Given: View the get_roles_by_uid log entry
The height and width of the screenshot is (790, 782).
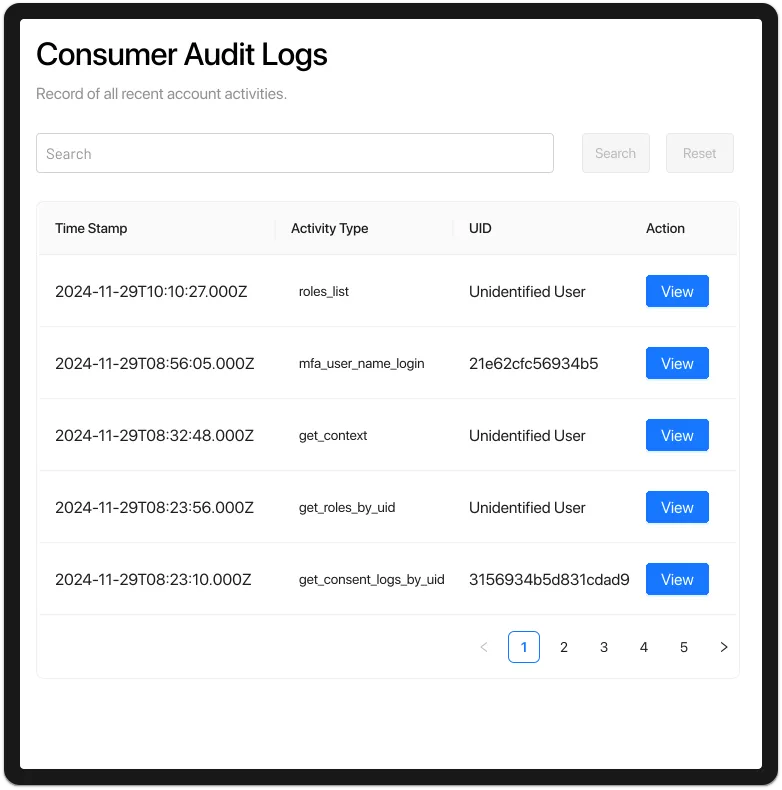Looking at the screenshot, I should pos(677,508).
